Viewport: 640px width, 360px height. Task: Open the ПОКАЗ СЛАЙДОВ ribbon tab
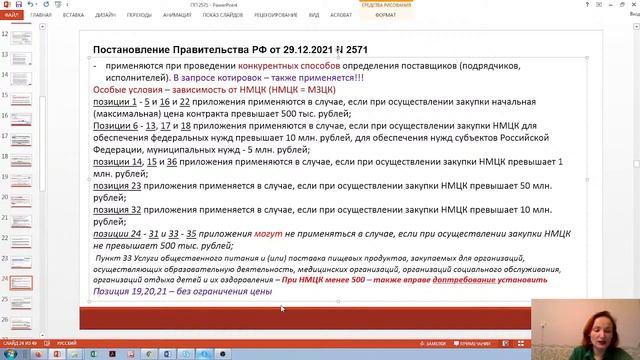[223, 15]
